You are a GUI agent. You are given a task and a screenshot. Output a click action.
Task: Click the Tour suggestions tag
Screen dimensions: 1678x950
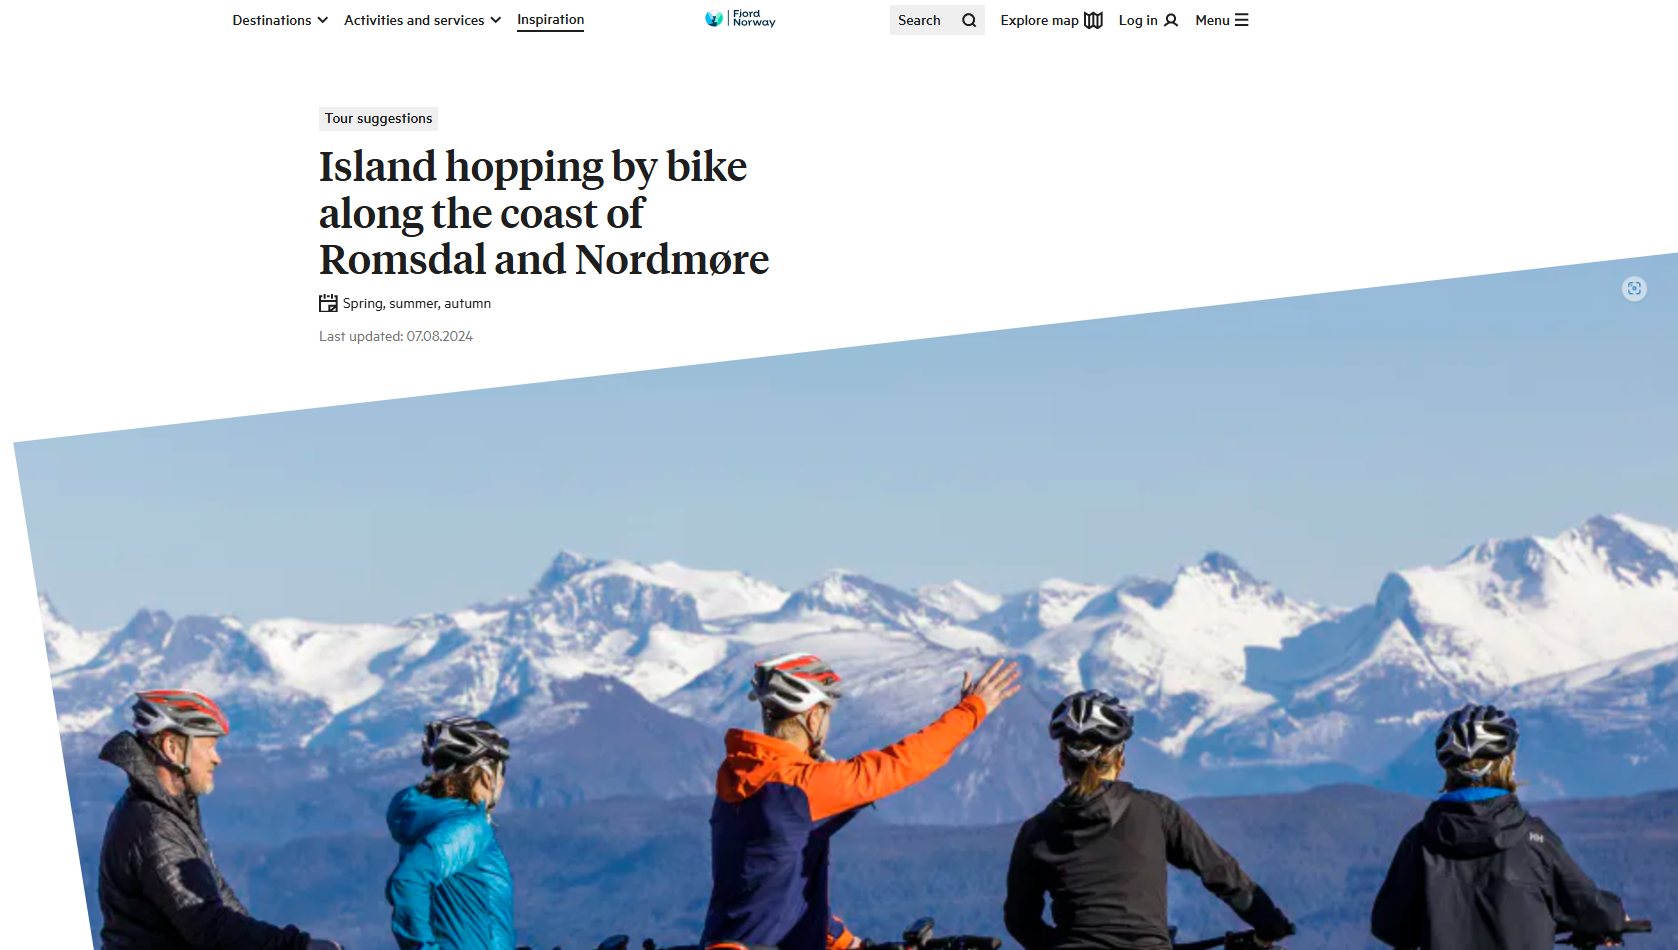point(378,118)
